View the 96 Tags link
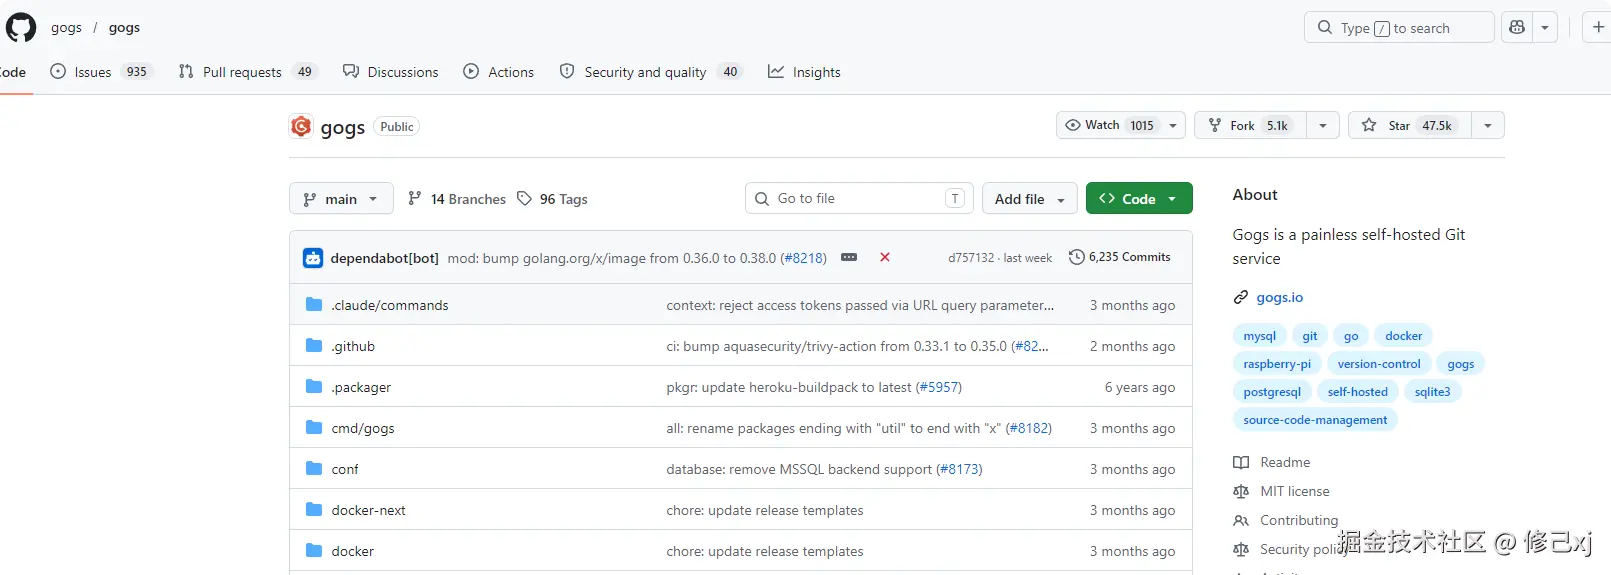Screen dimensions: 1611x575 pyautogui.click(x=552, y=199)
